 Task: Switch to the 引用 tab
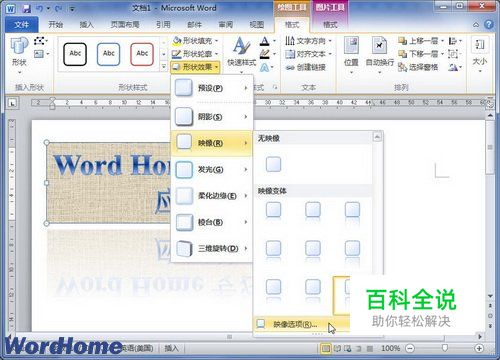[x=163, y=25]
